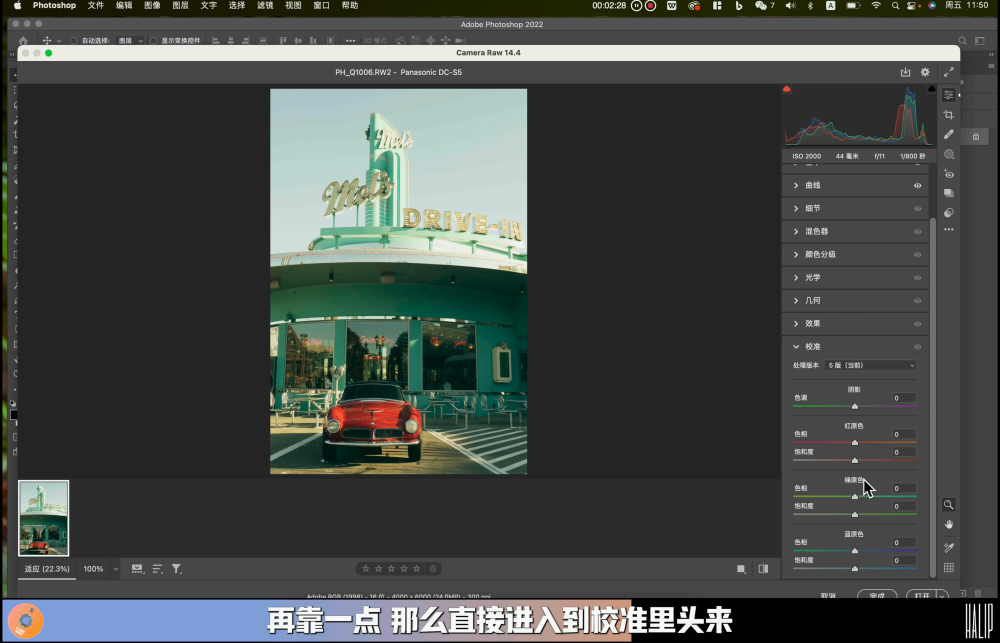Open the 滤镜 menu
Image resolution: width=1000 pixels, height=643 pixels.
click(265, 5)
